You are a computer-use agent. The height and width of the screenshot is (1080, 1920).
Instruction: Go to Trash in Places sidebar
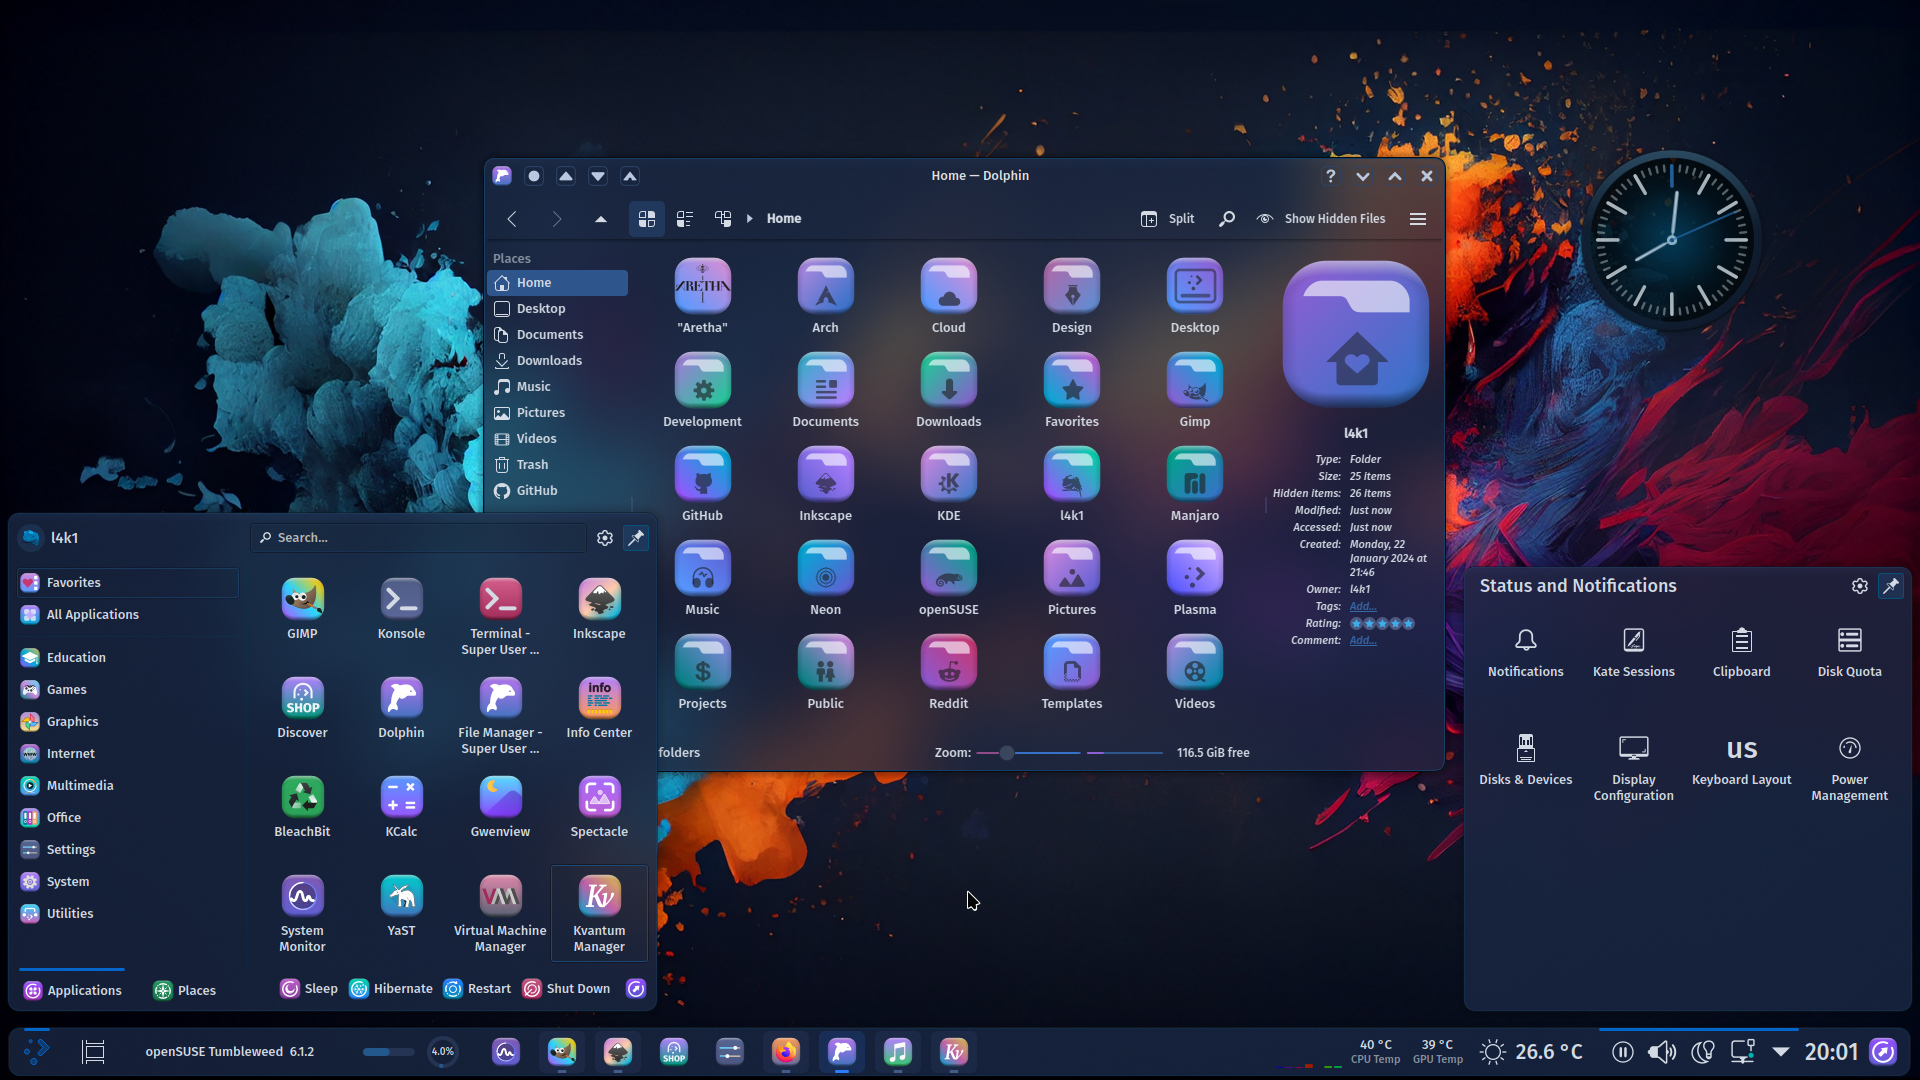[x=558, y=464]
